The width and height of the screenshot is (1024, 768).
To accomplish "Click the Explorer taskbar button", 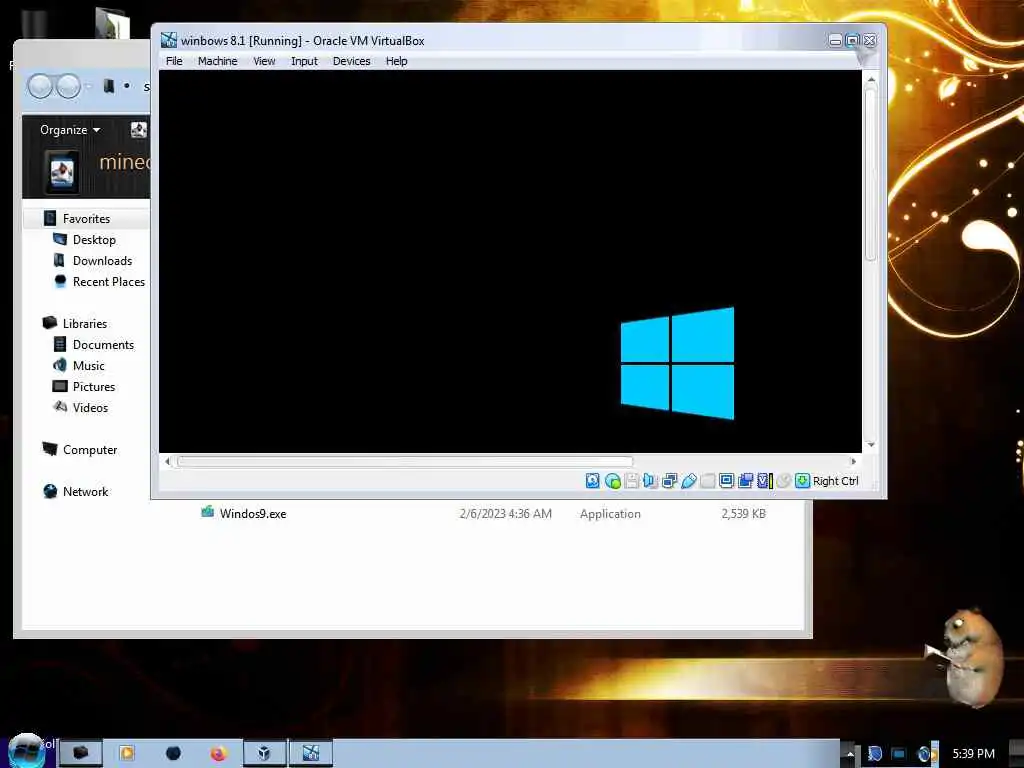I will tap(81, 753).
